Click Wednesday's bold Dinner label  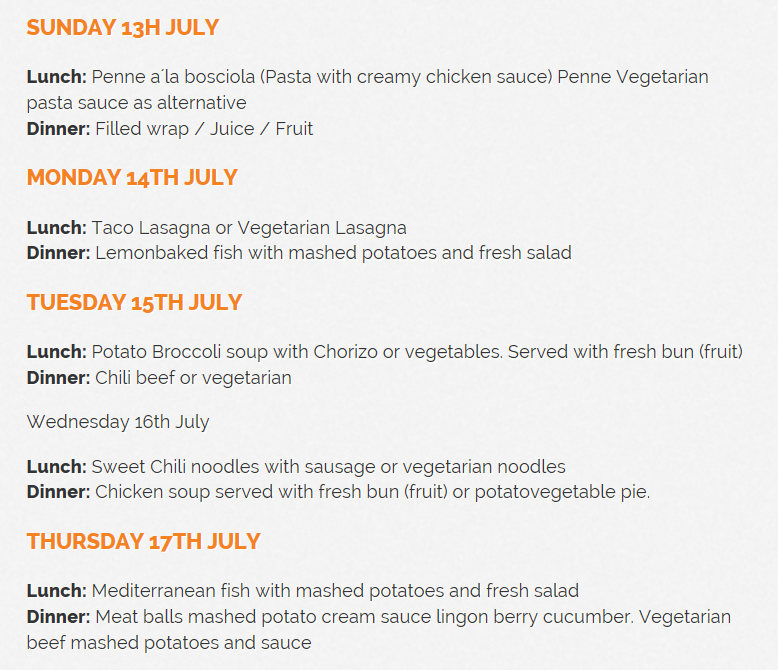59,492
